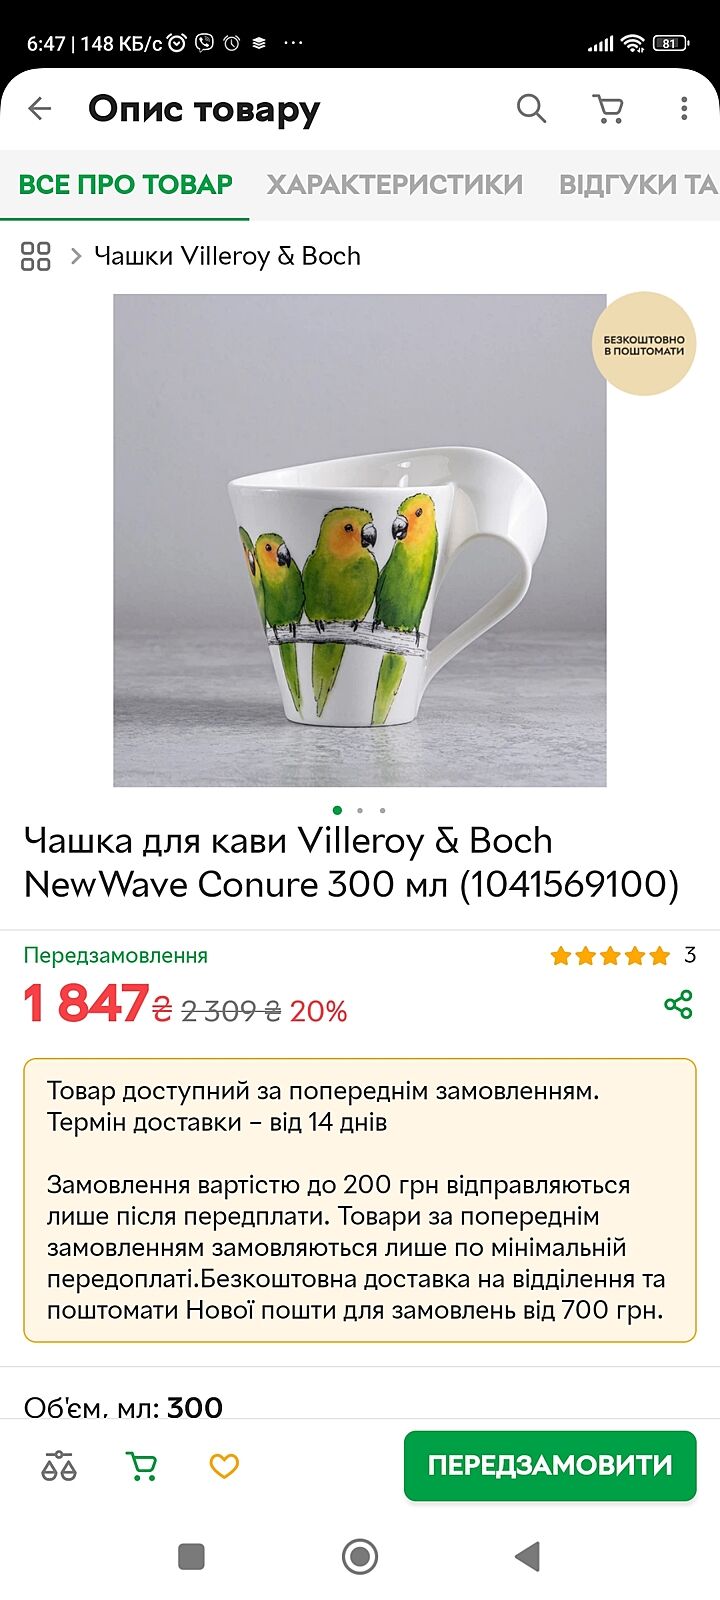Open the cart icon in top bar
This screenshot has height=1600, width=720.
(x=608, y=108)
